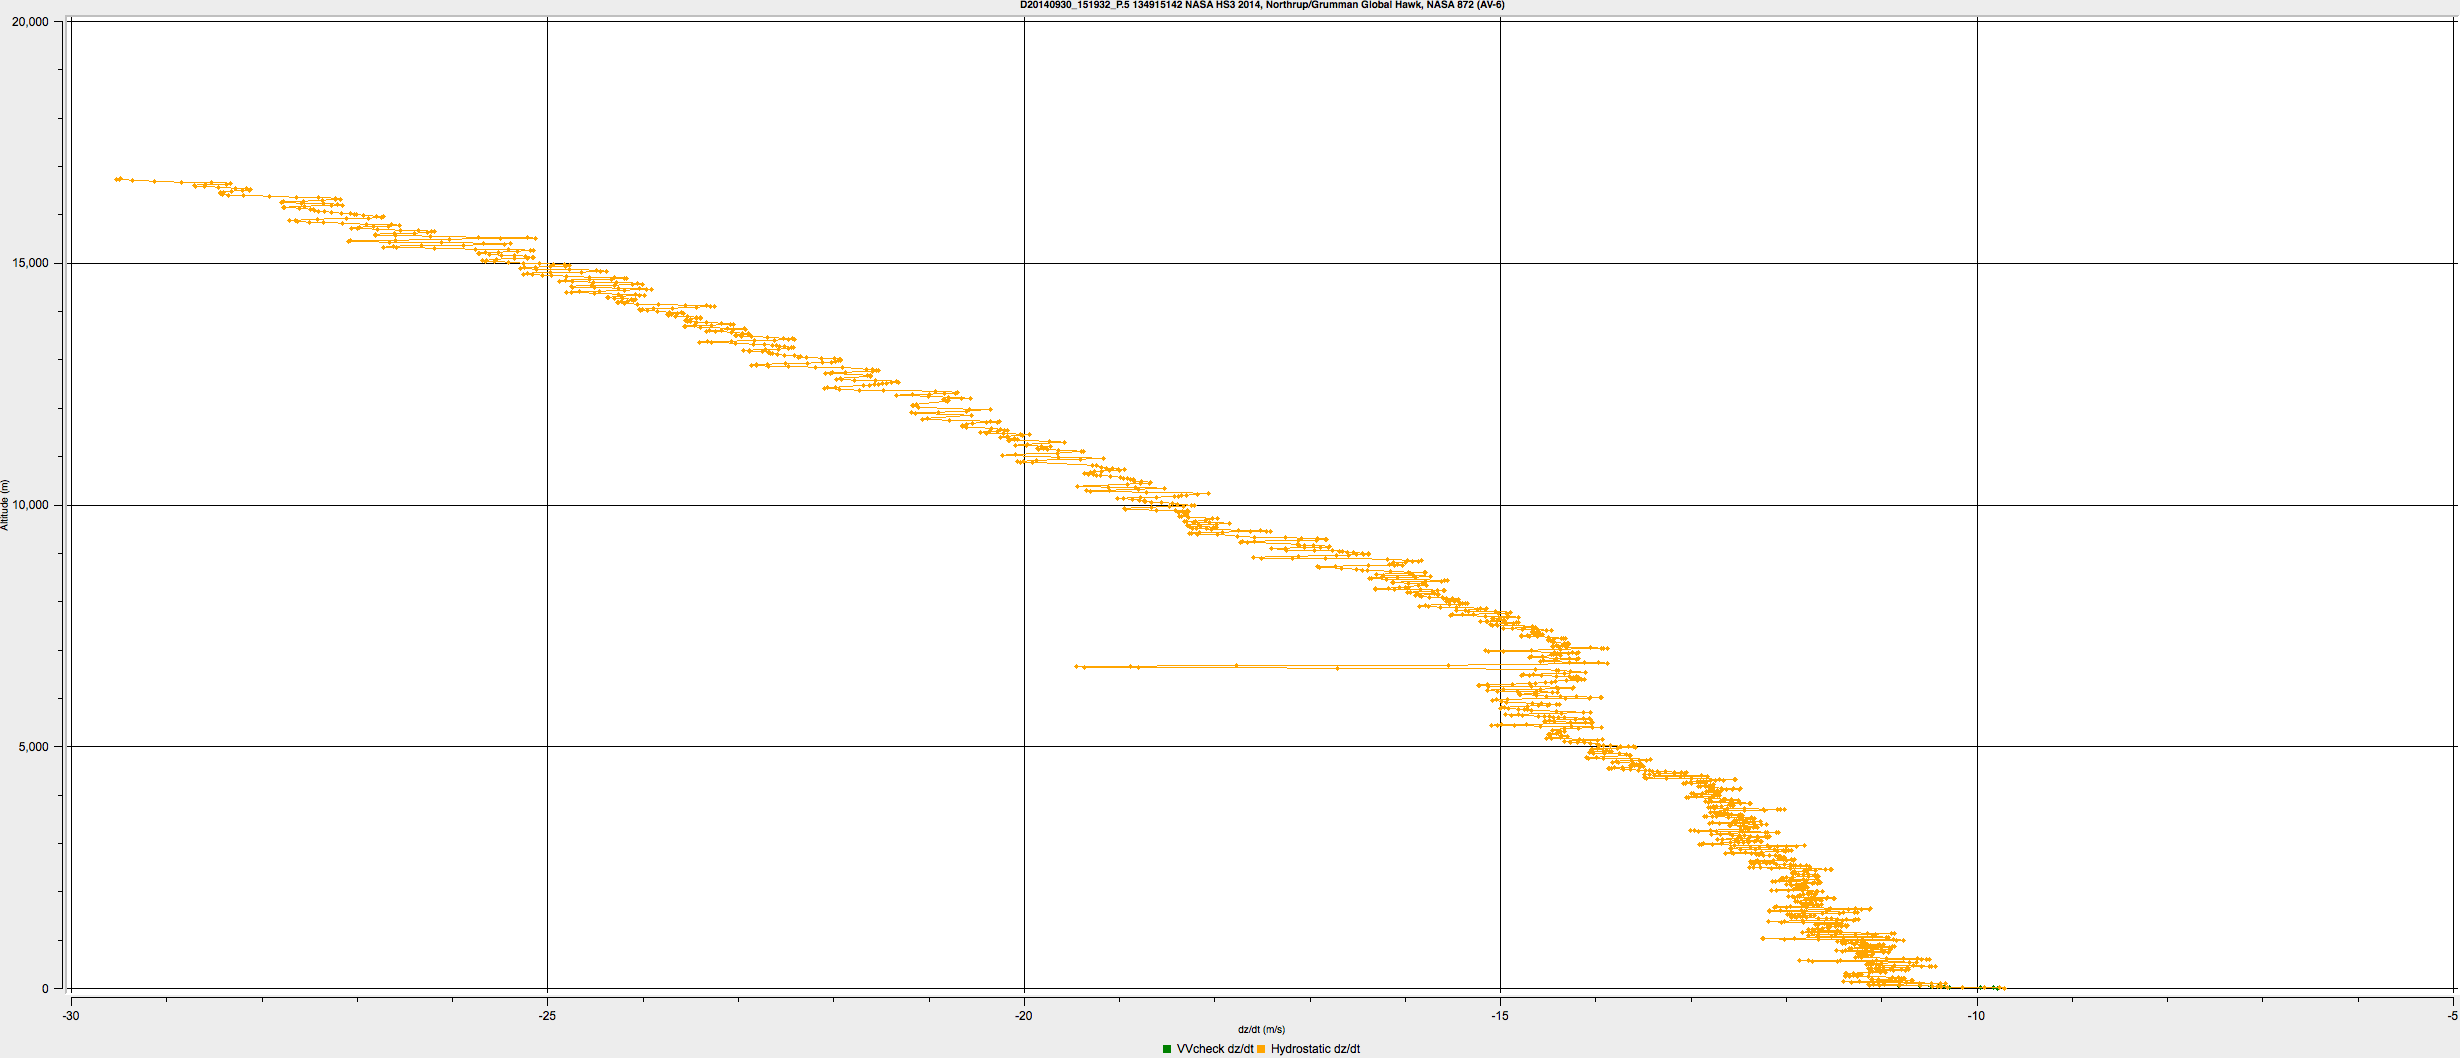Click the 'VVcheck dz/dt' legend label

(1215, 1049)
